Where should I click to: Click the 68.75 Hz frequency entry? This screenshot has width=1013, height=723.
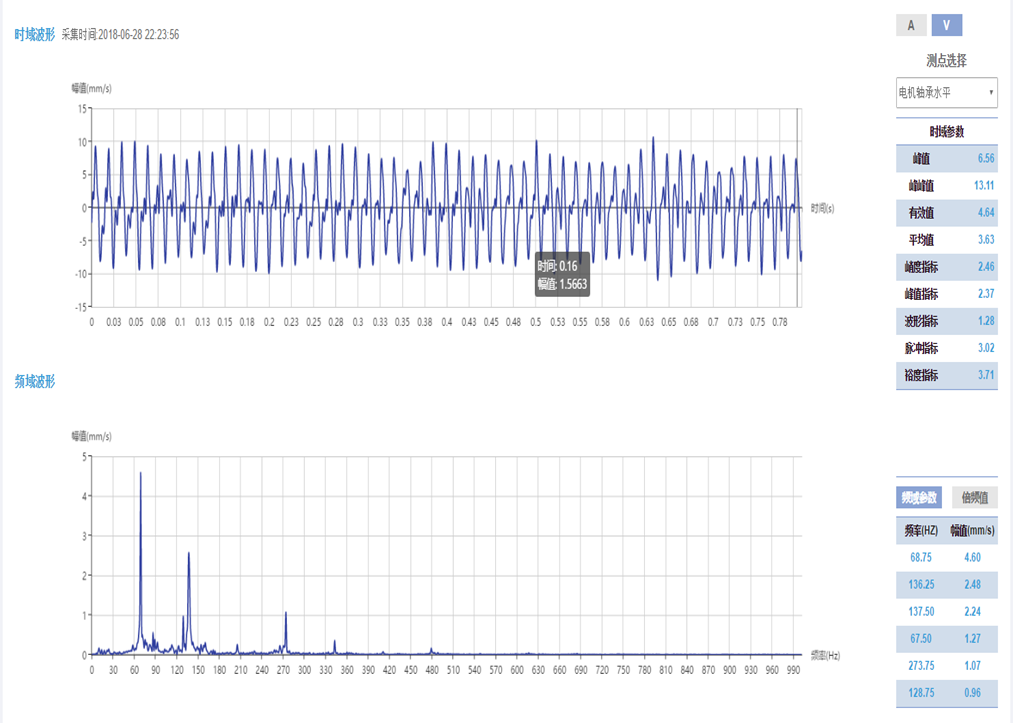pyautogui.click(x=920, y=558)
